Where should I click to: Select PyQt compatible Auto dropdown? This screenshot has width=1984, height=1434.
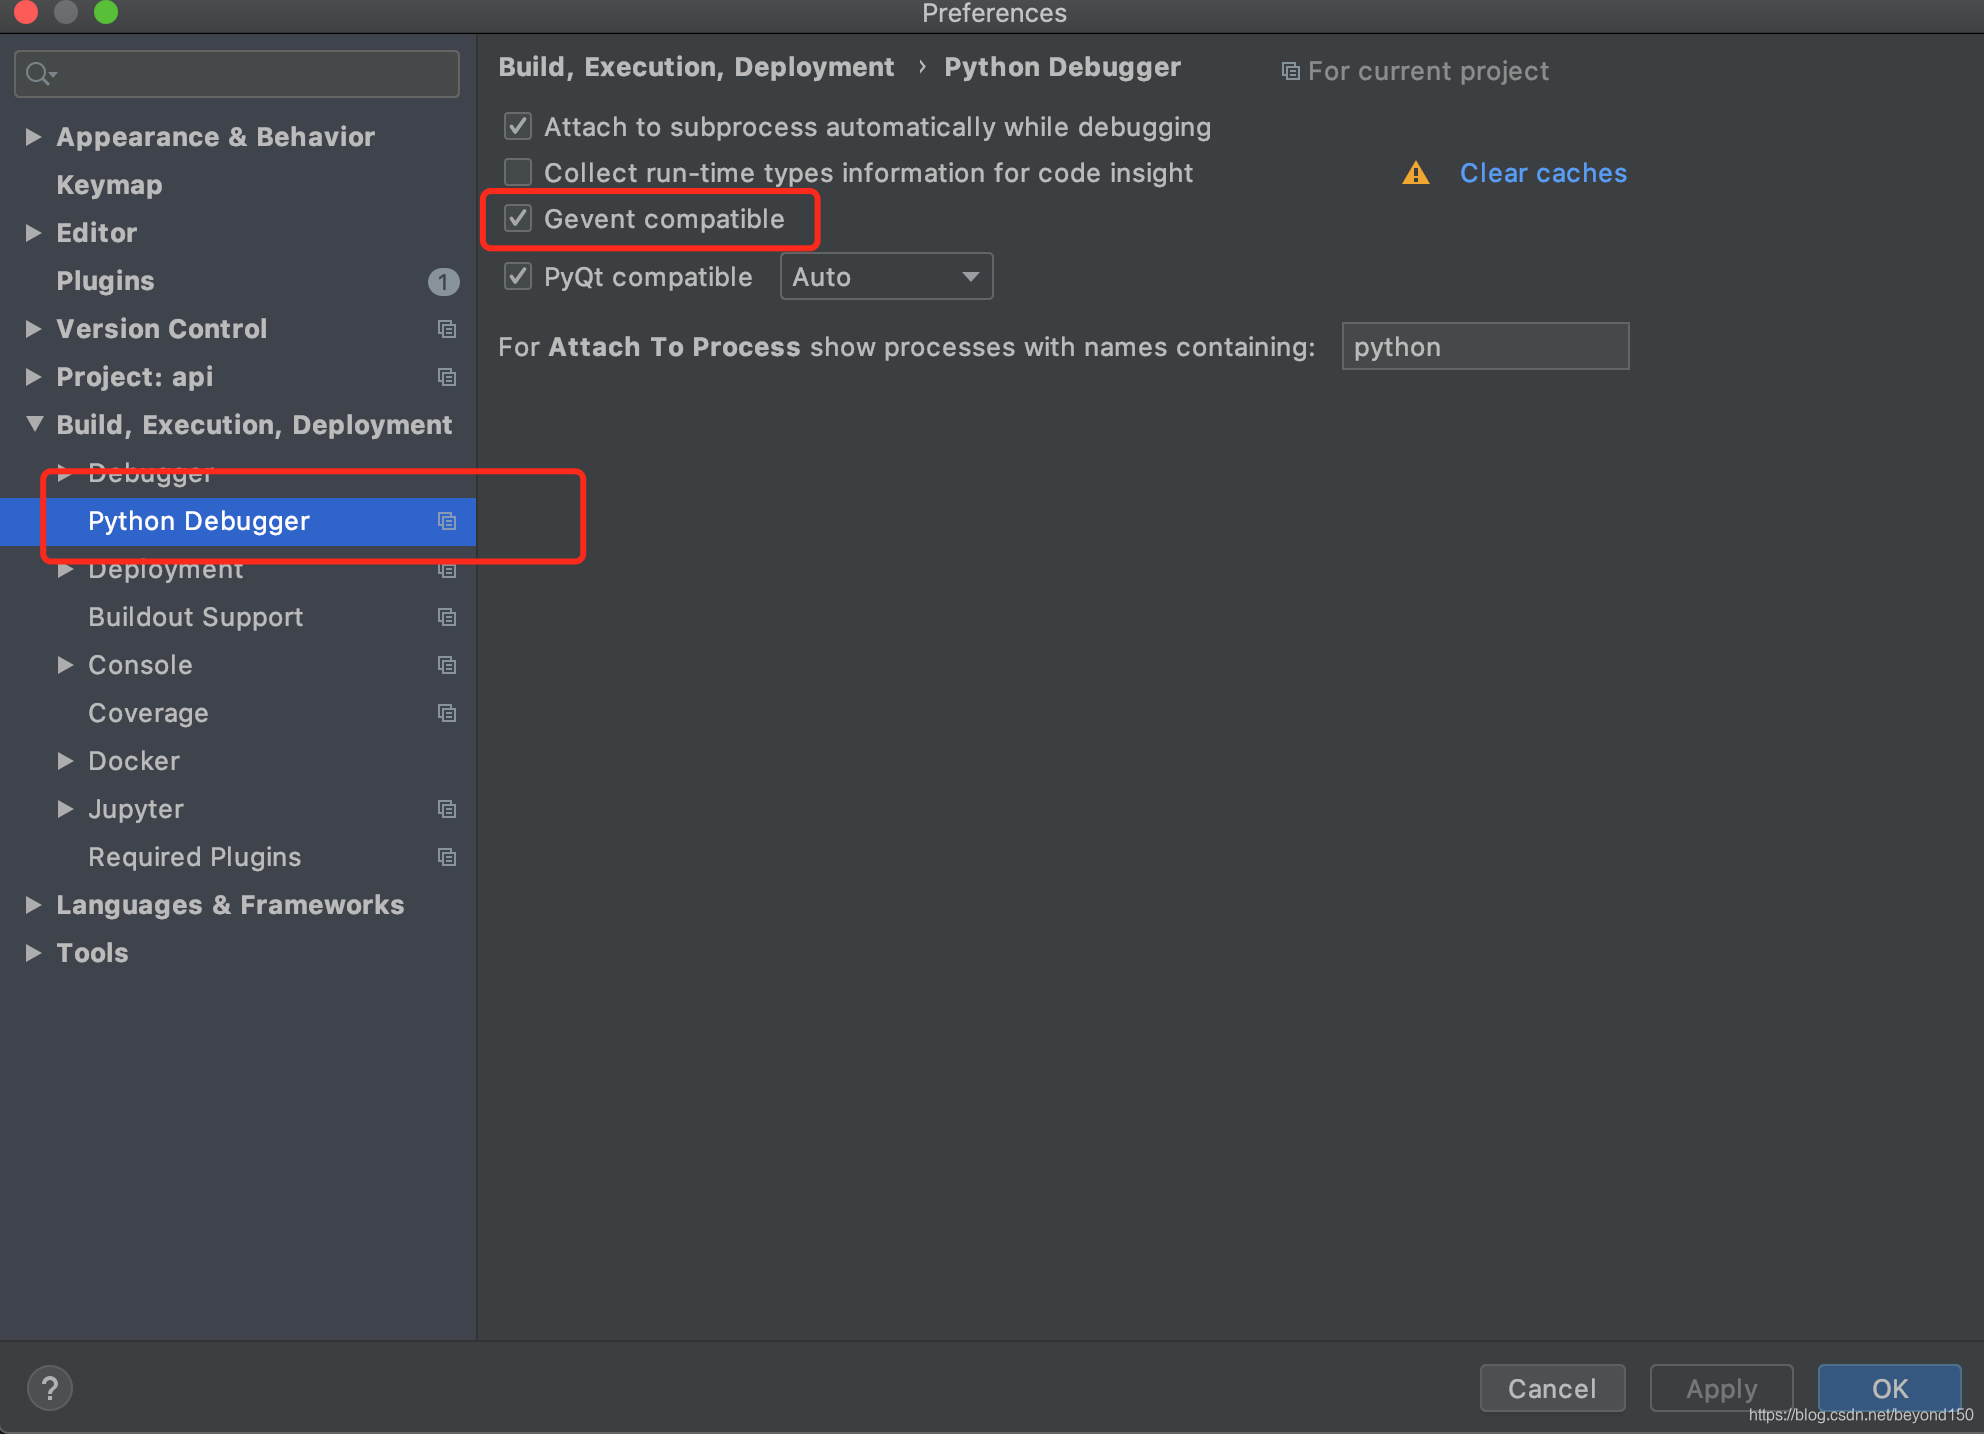tap(884, 277)
